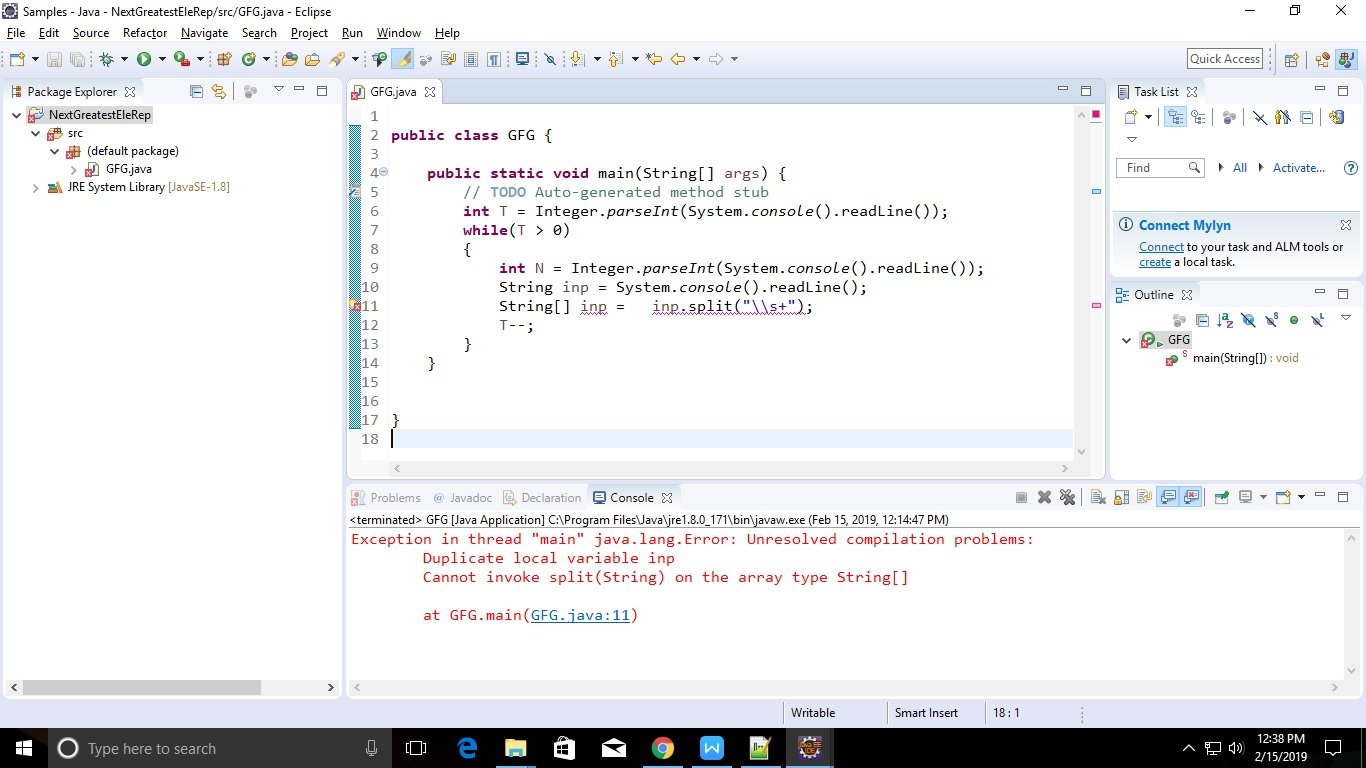Open the New Task dropdown arrow

pos(1148,118)
